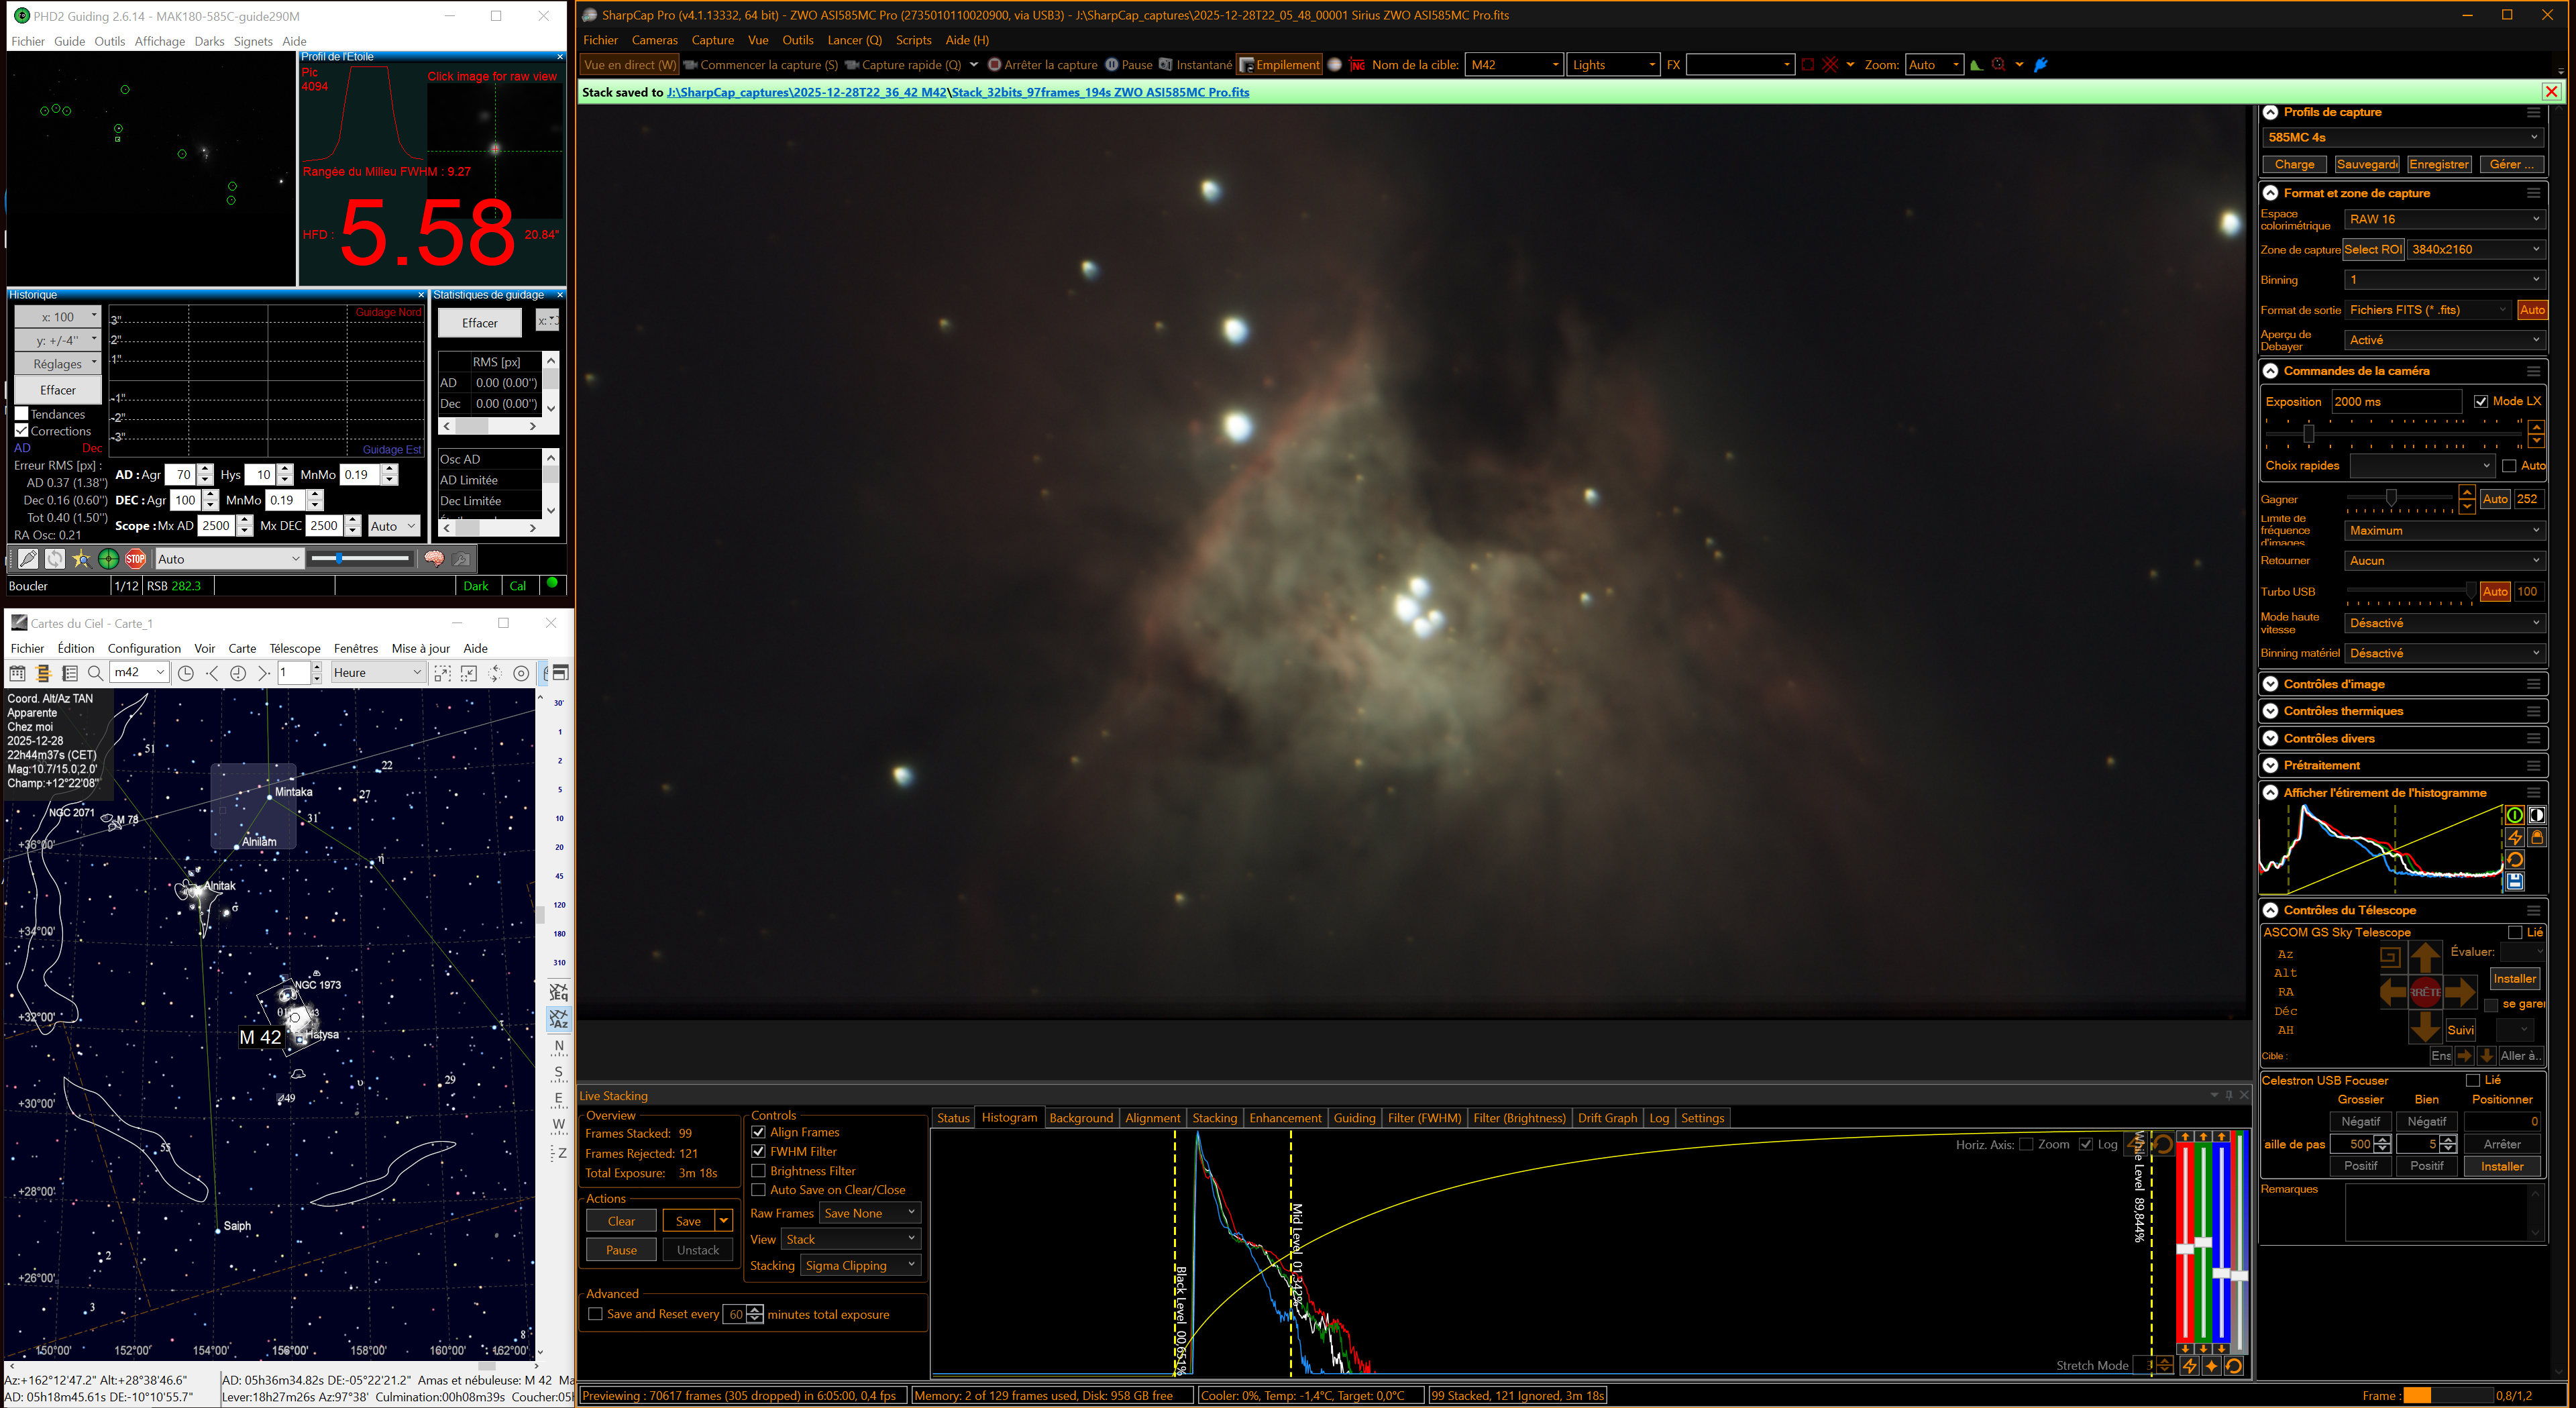Open Stacking Sigma Clipping dropdown

pos(860,1265)
